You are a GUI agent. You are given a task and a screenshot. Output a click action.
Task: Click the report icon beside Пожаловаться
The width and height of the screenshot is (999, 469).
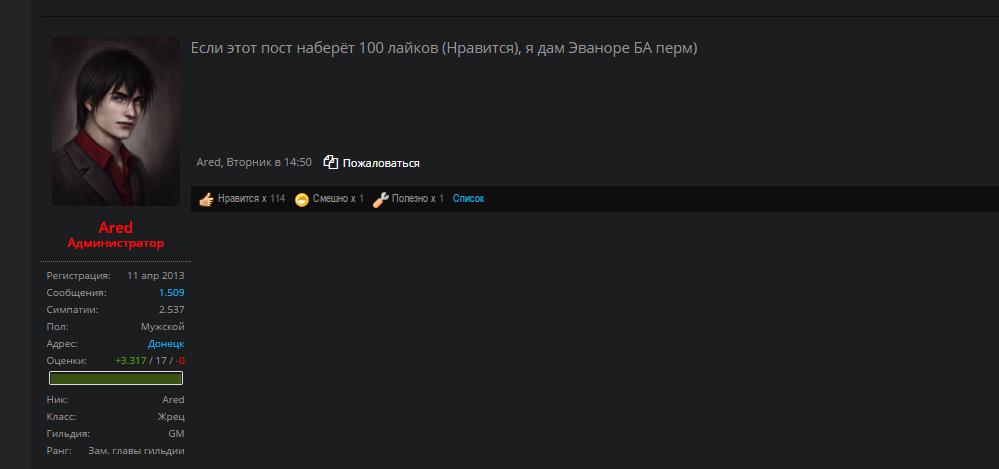[x=331, y=162]
